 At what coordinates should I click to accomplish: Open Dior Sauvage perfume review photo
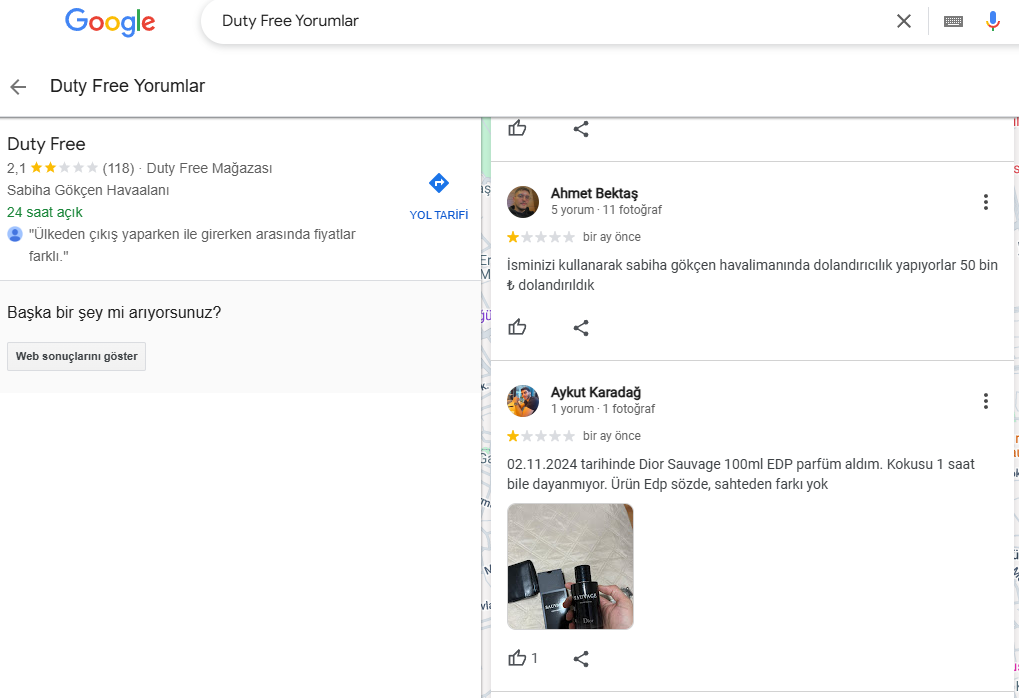tap(570, 566)
